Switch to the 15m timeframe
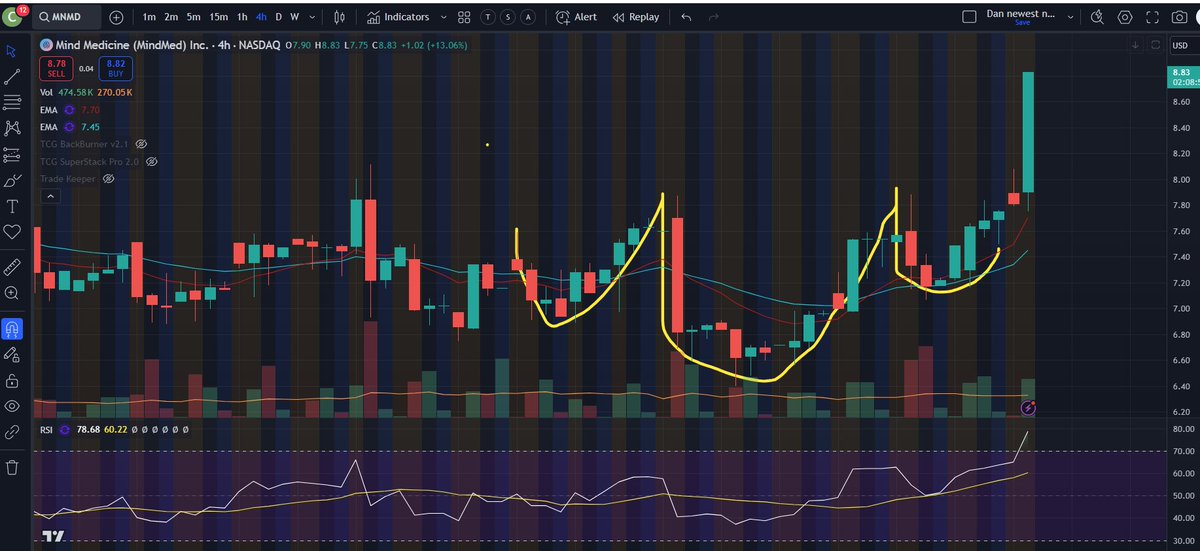Image resolution: width=1200 pixels, height=551 pixels. [x=219, y=17]
